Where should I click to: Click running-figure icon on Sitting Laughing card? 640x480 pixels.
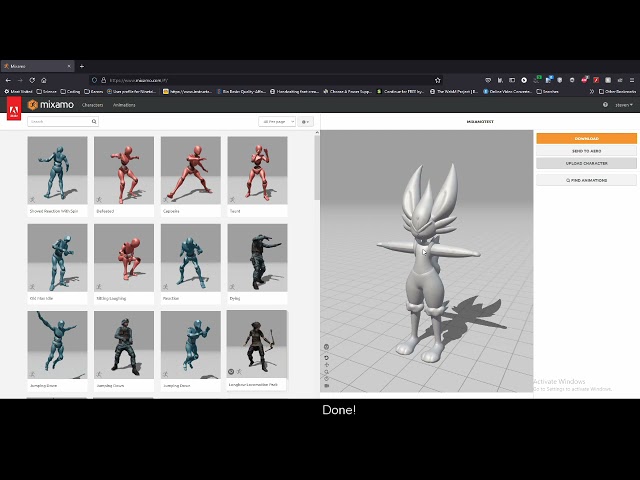(x=99, y=287)
